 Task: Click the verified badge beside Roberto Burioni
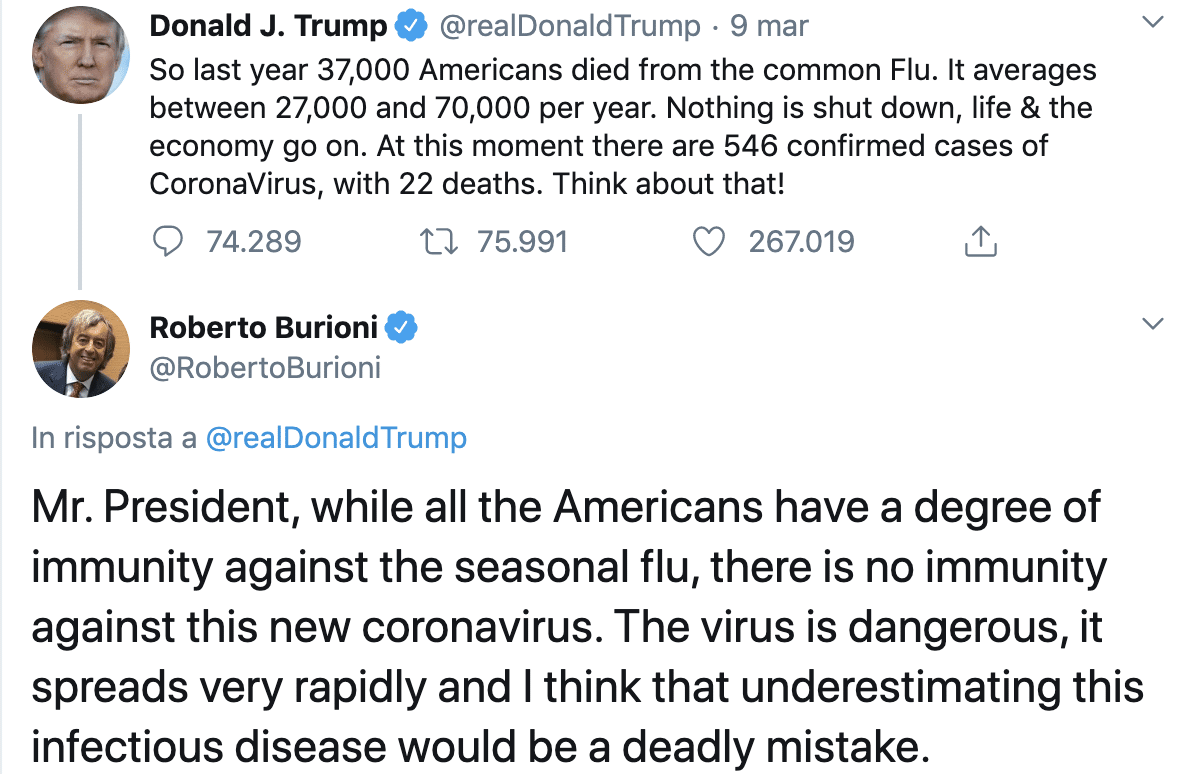click(402, 327)
